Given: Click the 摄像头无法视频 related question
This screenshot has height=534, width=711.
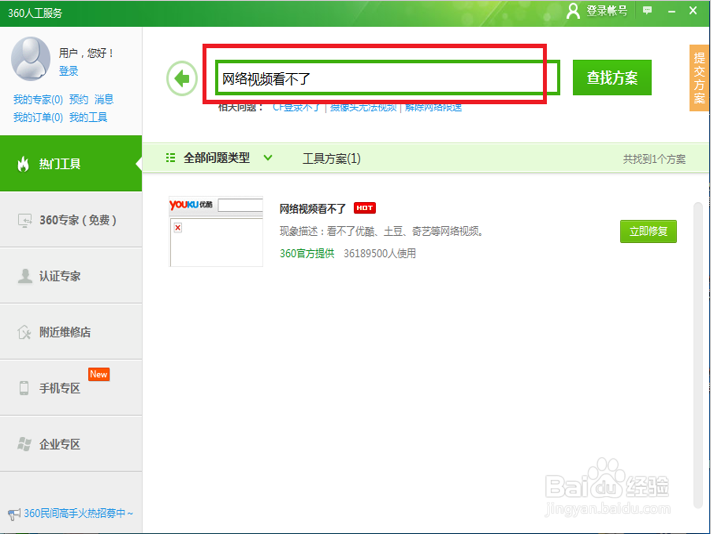Looking at the screenshot, I should (363, 107).
